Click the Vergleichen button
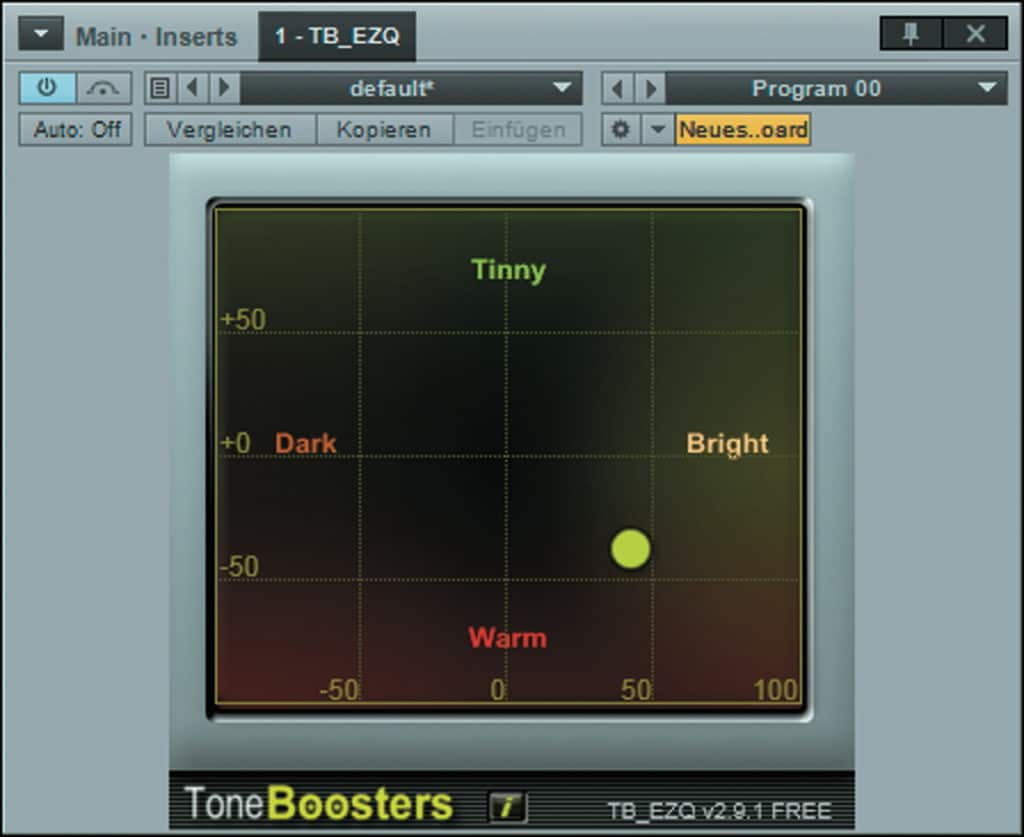Image resolution: width=1024 pixels, height=837 pixels. pos(230,129)
